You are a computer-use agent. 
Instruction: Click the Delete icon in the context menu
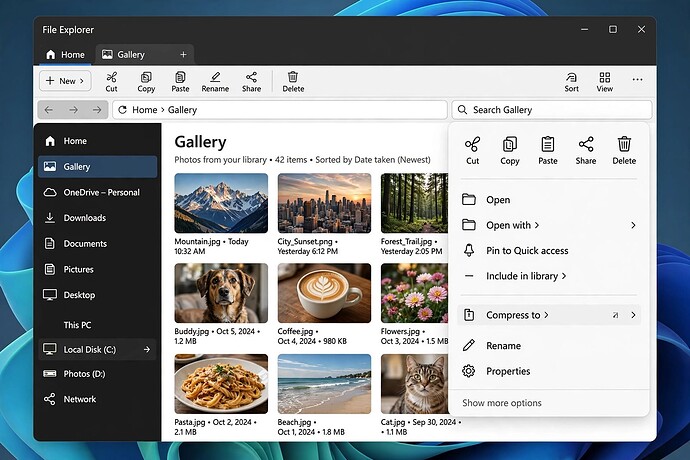click(x=624, y=144)
